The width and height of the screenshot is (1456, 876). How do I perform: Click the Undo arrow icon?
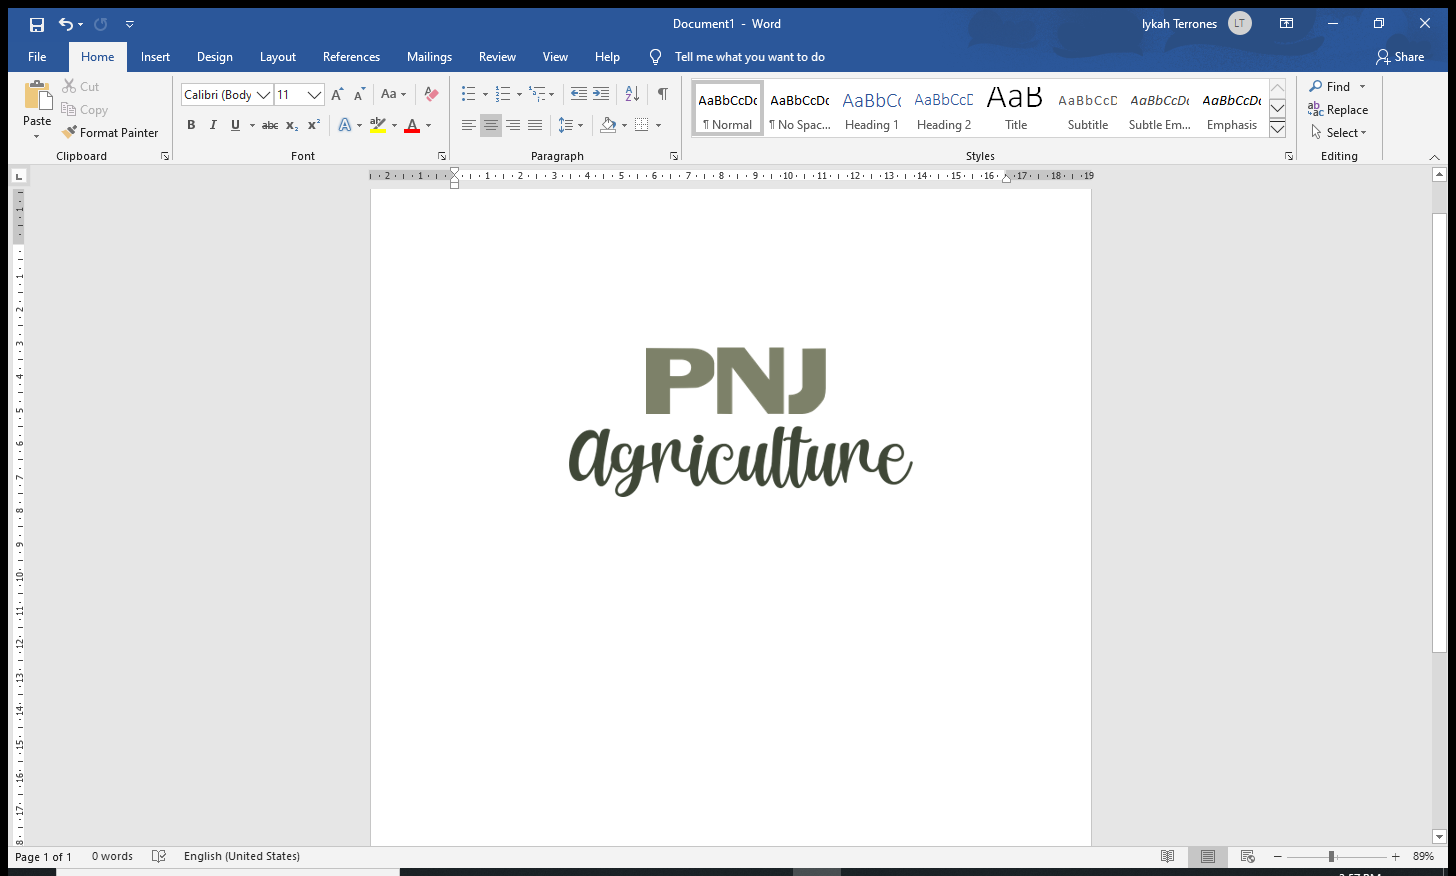[65, 24]
